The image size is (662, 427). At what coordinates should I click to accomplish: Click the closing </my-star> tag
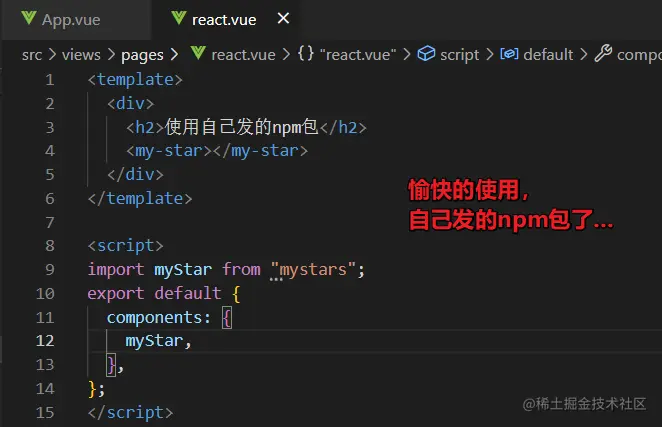point(260,151)
